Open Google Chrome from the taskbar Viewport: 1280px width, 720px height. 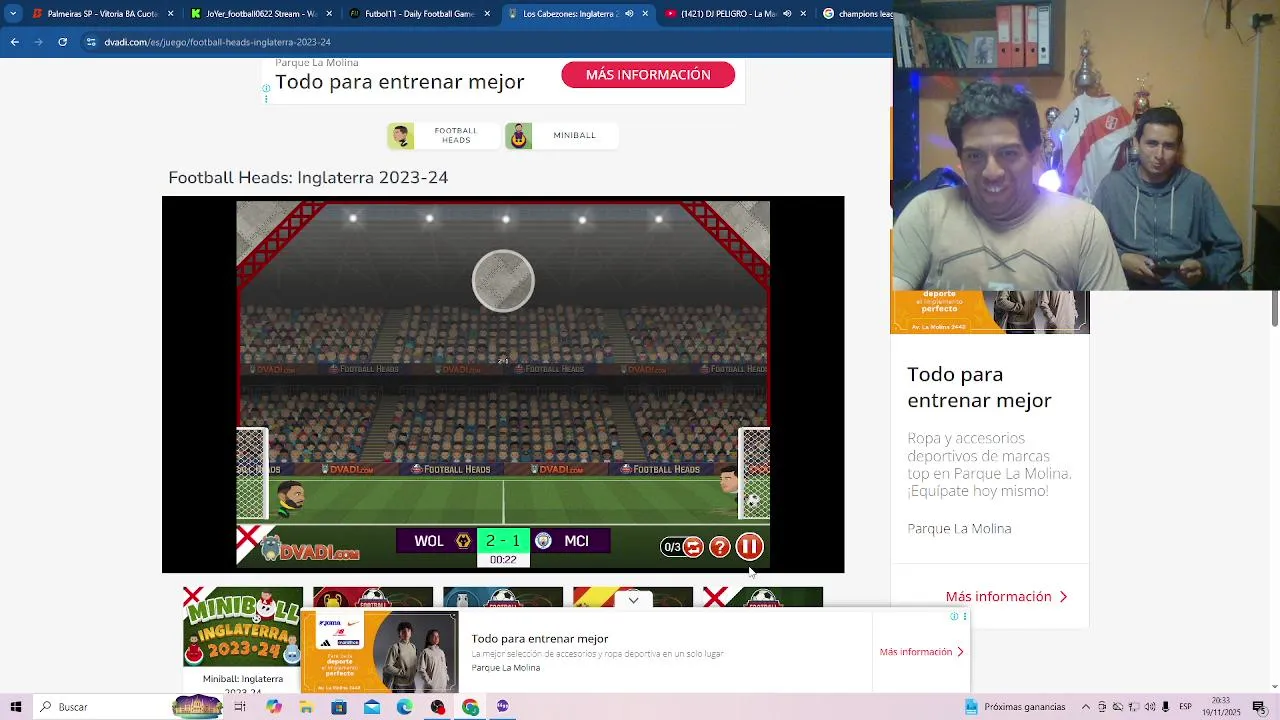click(470, 707)
